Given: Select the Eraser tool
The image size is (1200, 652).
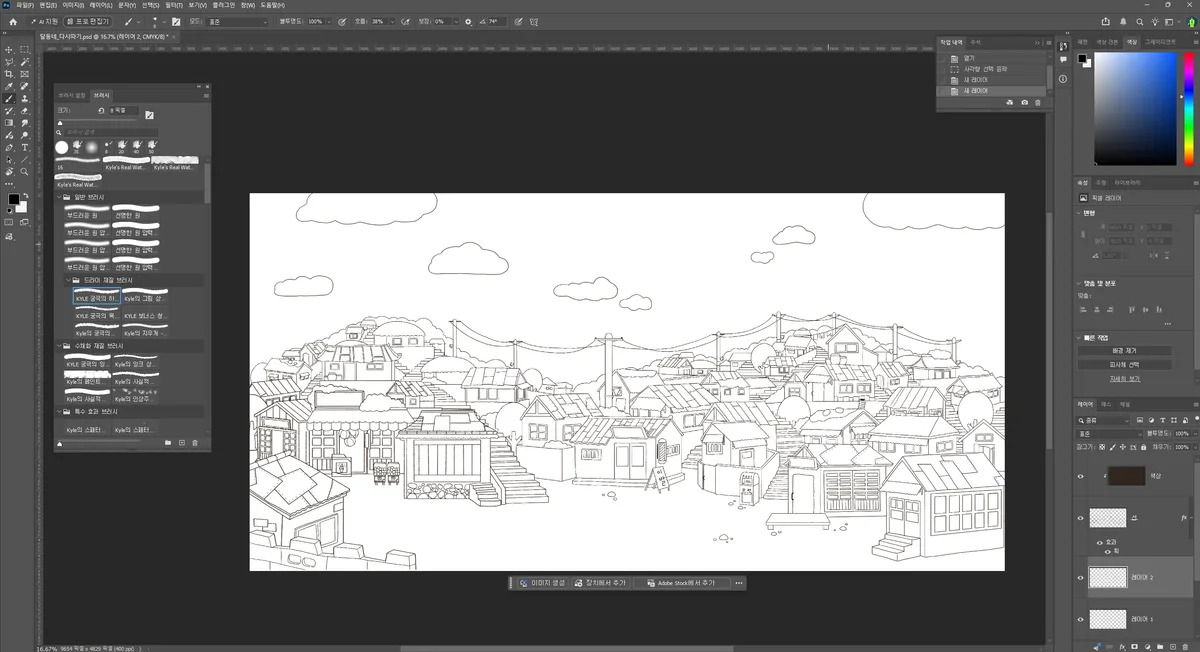Looking at the screenshot, I should click(x=25, y=110).
